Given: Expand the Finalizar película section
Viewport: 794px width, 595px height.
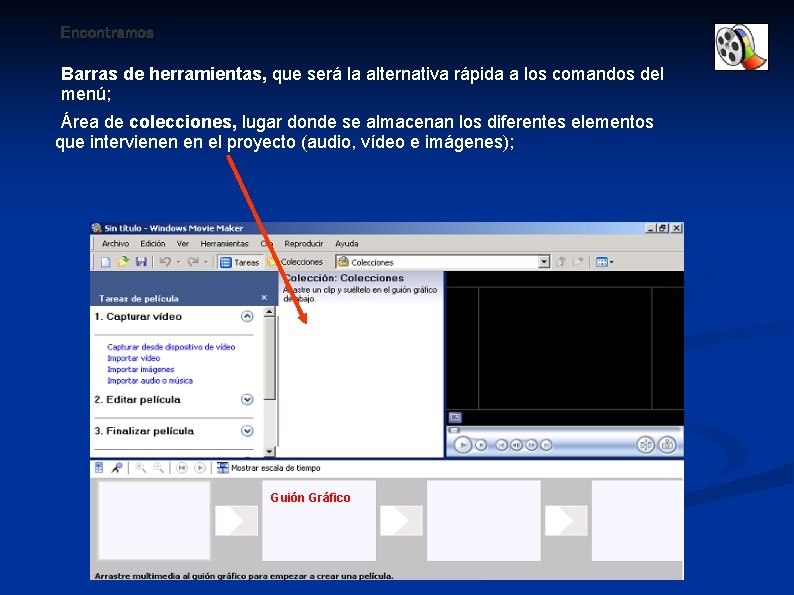Looking at the screenshot, I should 247,431.
